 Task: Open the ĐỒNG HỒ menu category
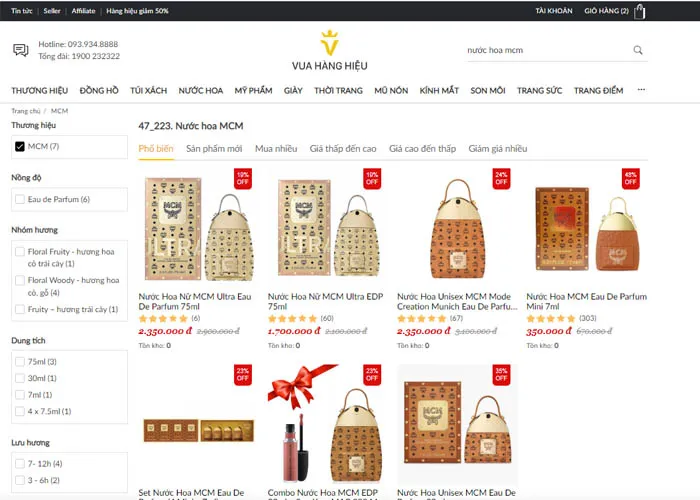99,91
